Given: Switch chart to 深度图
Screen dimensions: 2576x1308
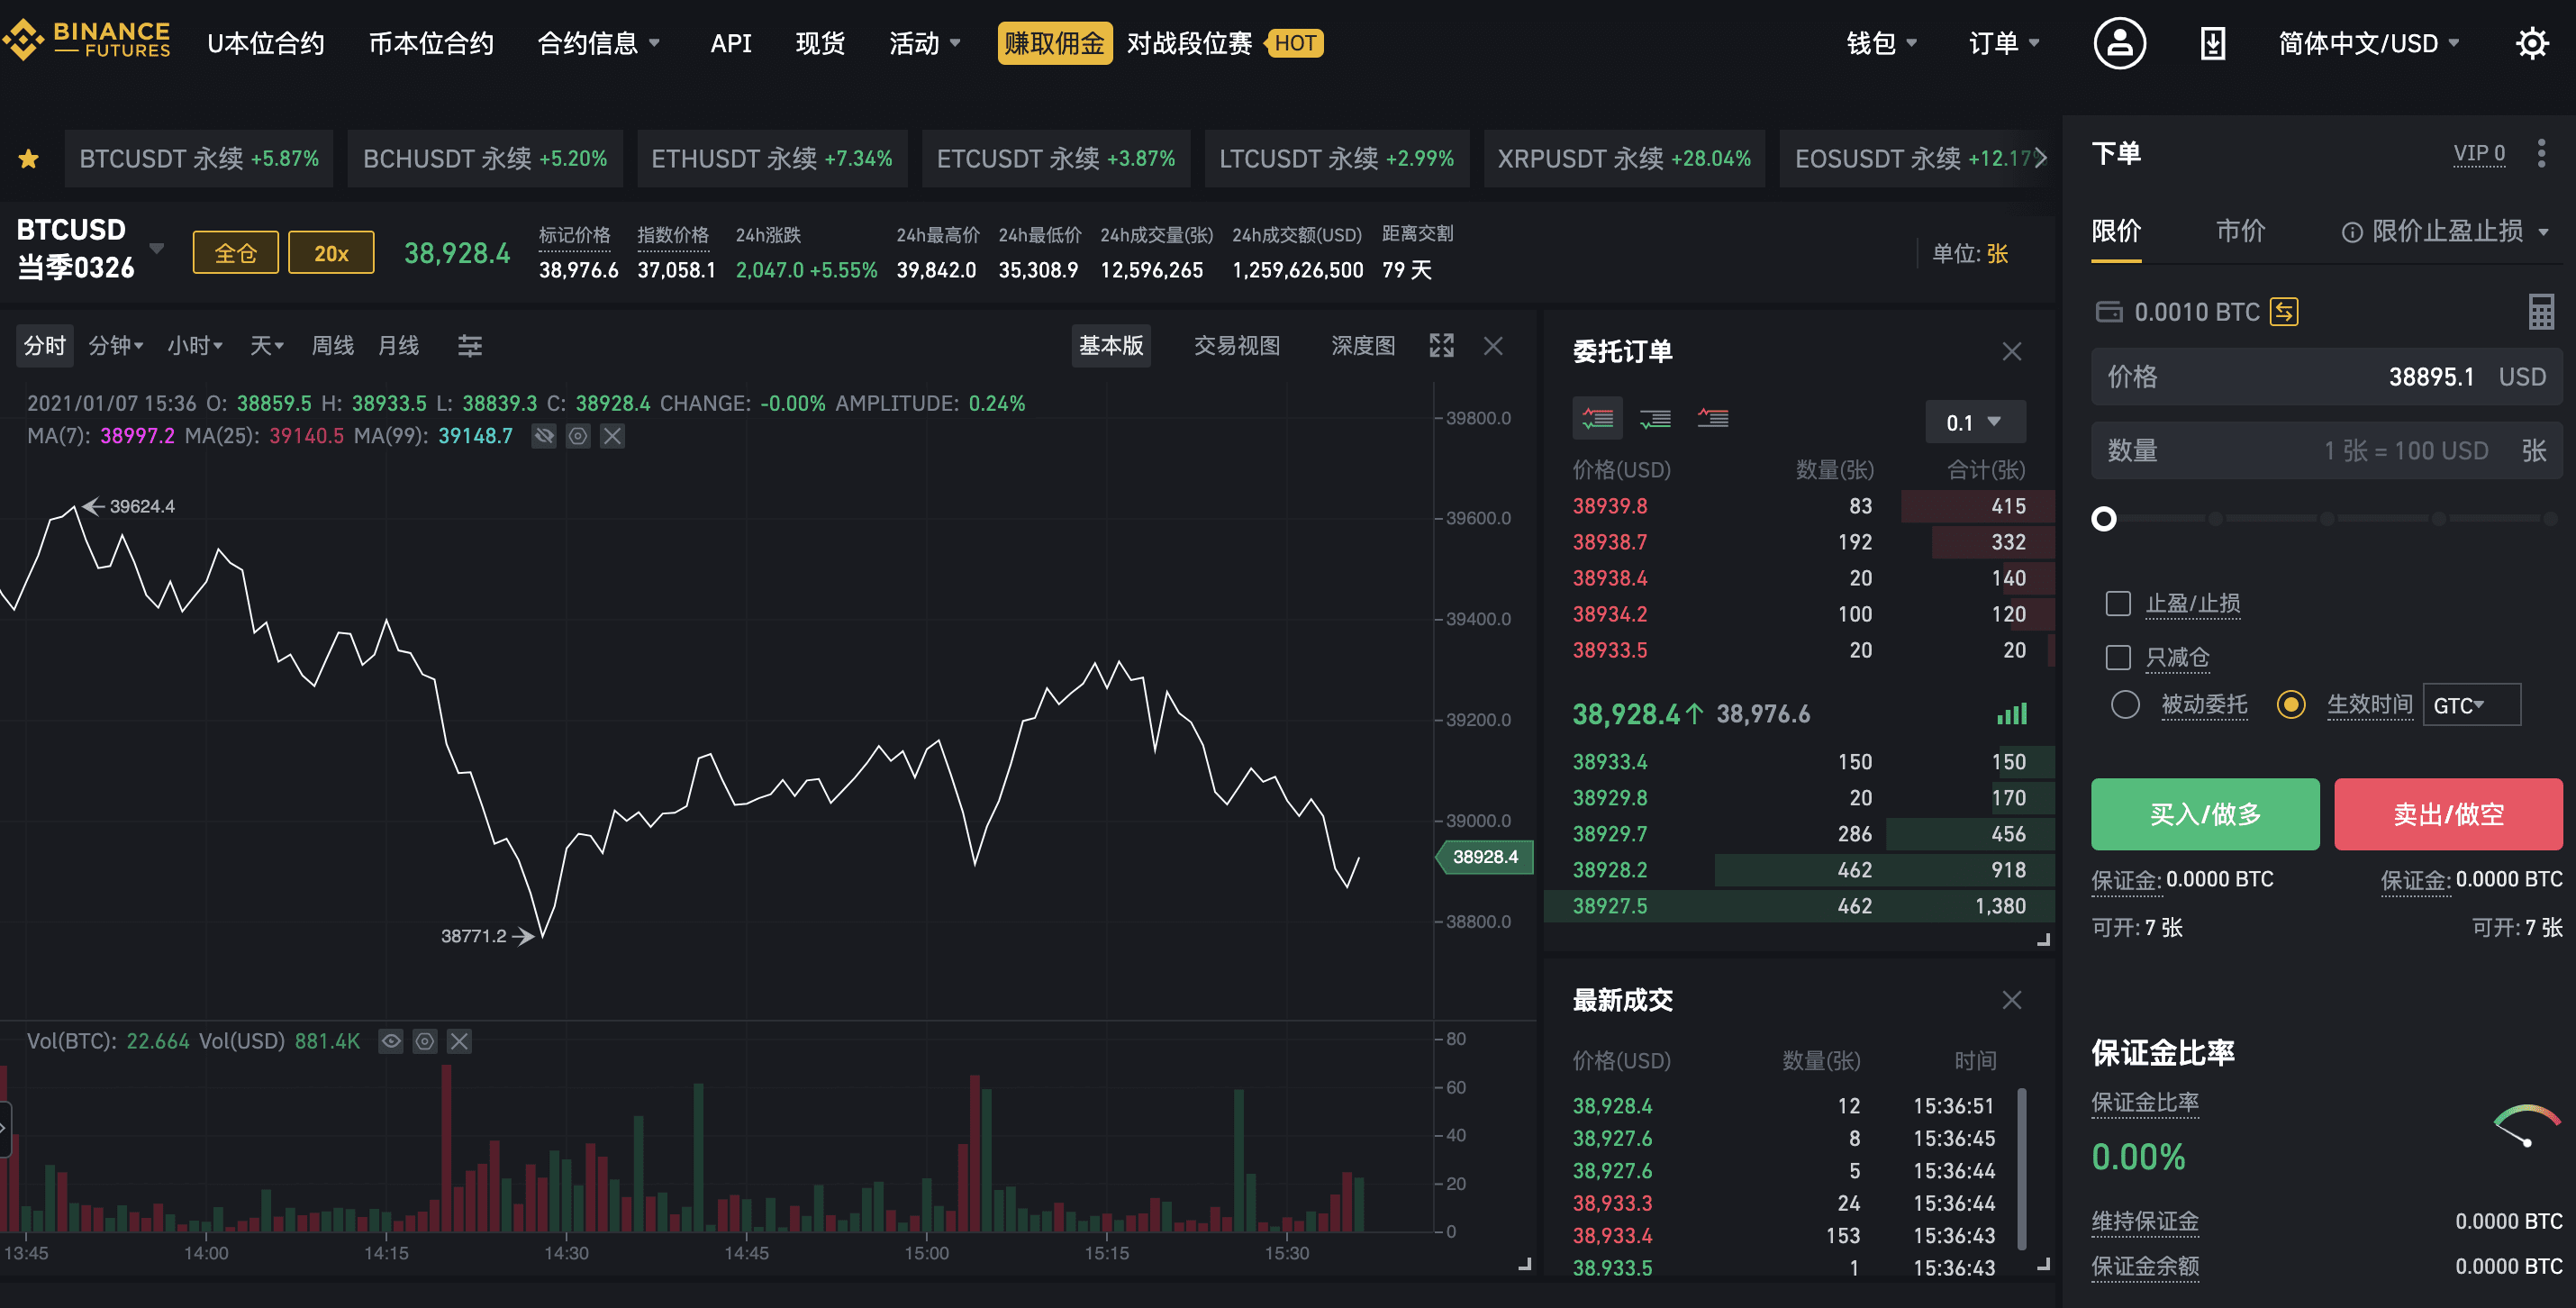Looking at the screenshot, I should [x=1363, y=346].
